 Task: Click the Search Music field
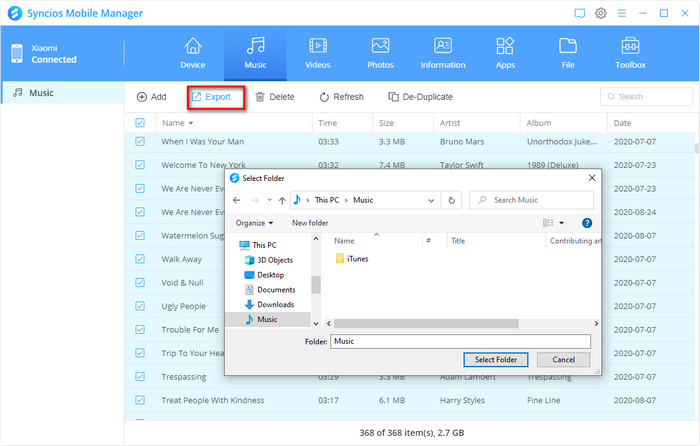pos(531,200)
